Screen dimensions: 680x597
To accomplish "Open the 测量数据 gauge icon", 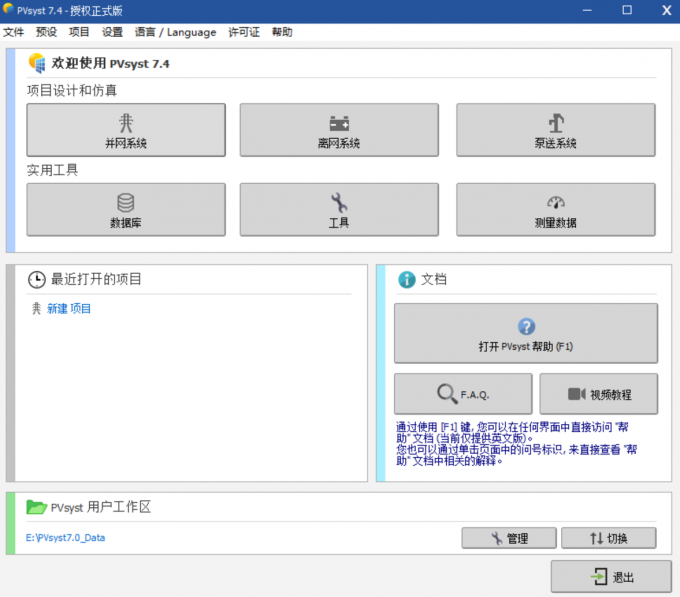I will [556, 203].
